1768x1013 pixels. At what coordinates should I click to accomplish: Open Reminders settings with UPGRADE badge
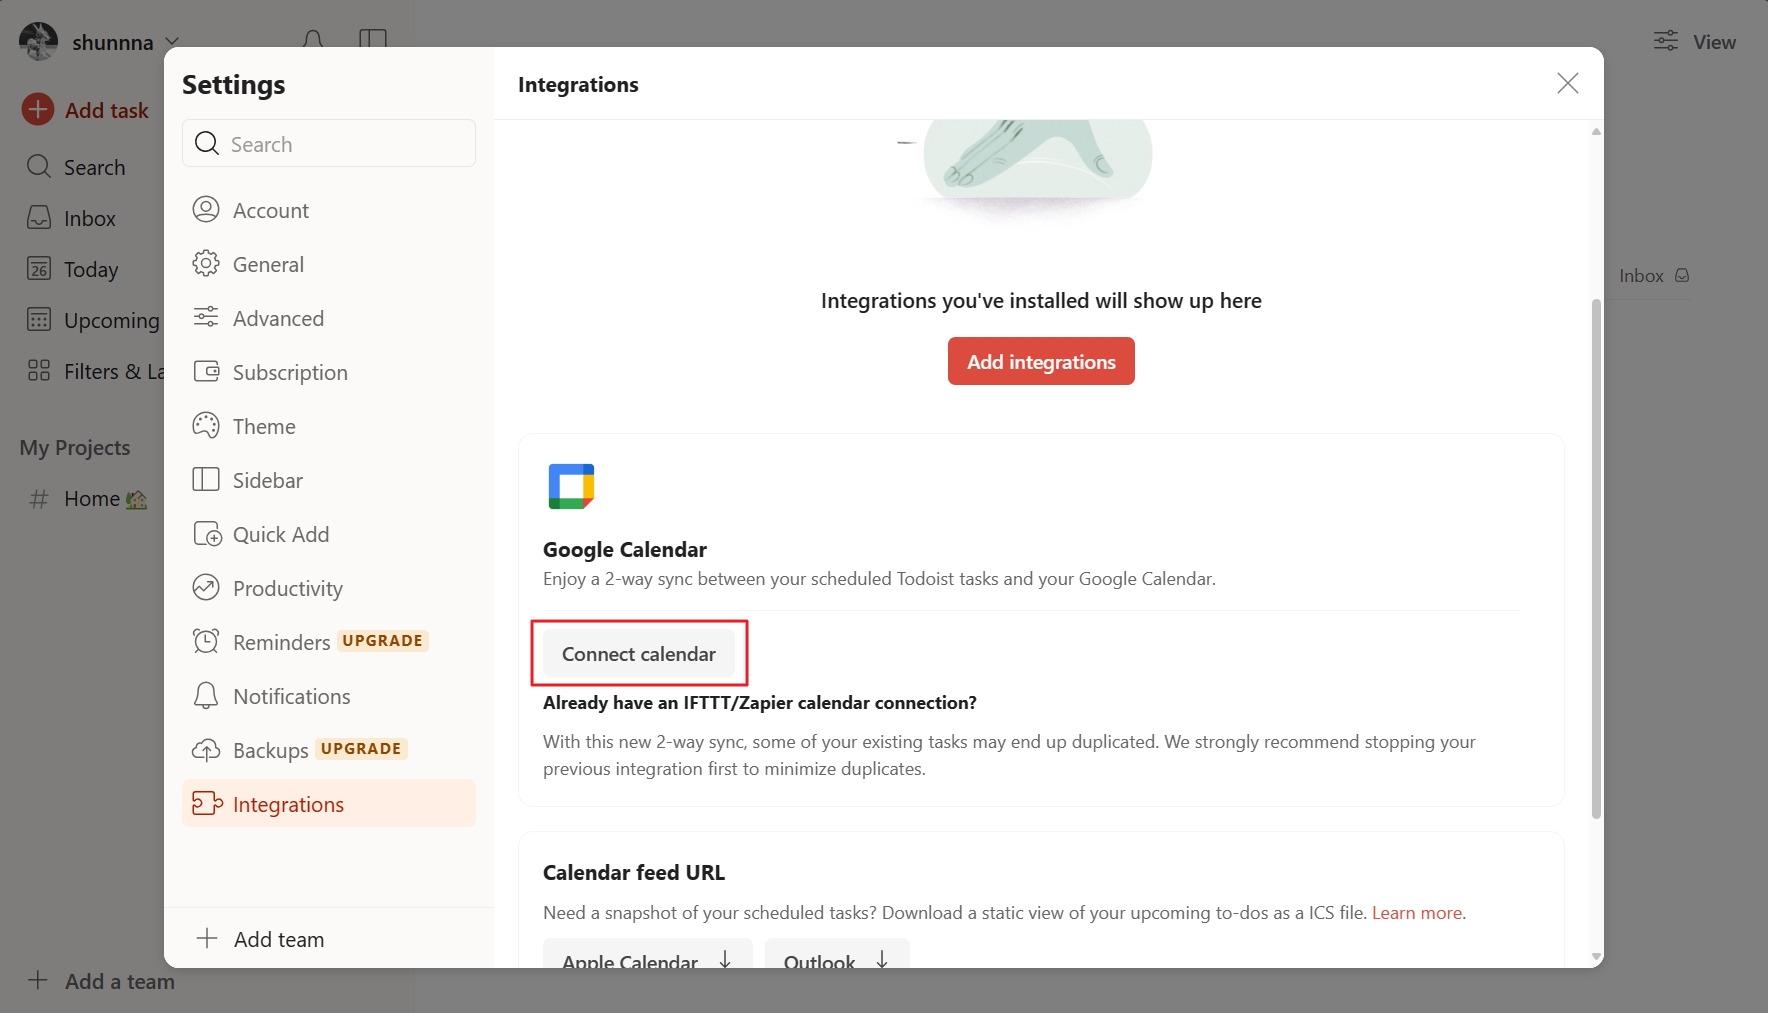click(x=328, y=642)
